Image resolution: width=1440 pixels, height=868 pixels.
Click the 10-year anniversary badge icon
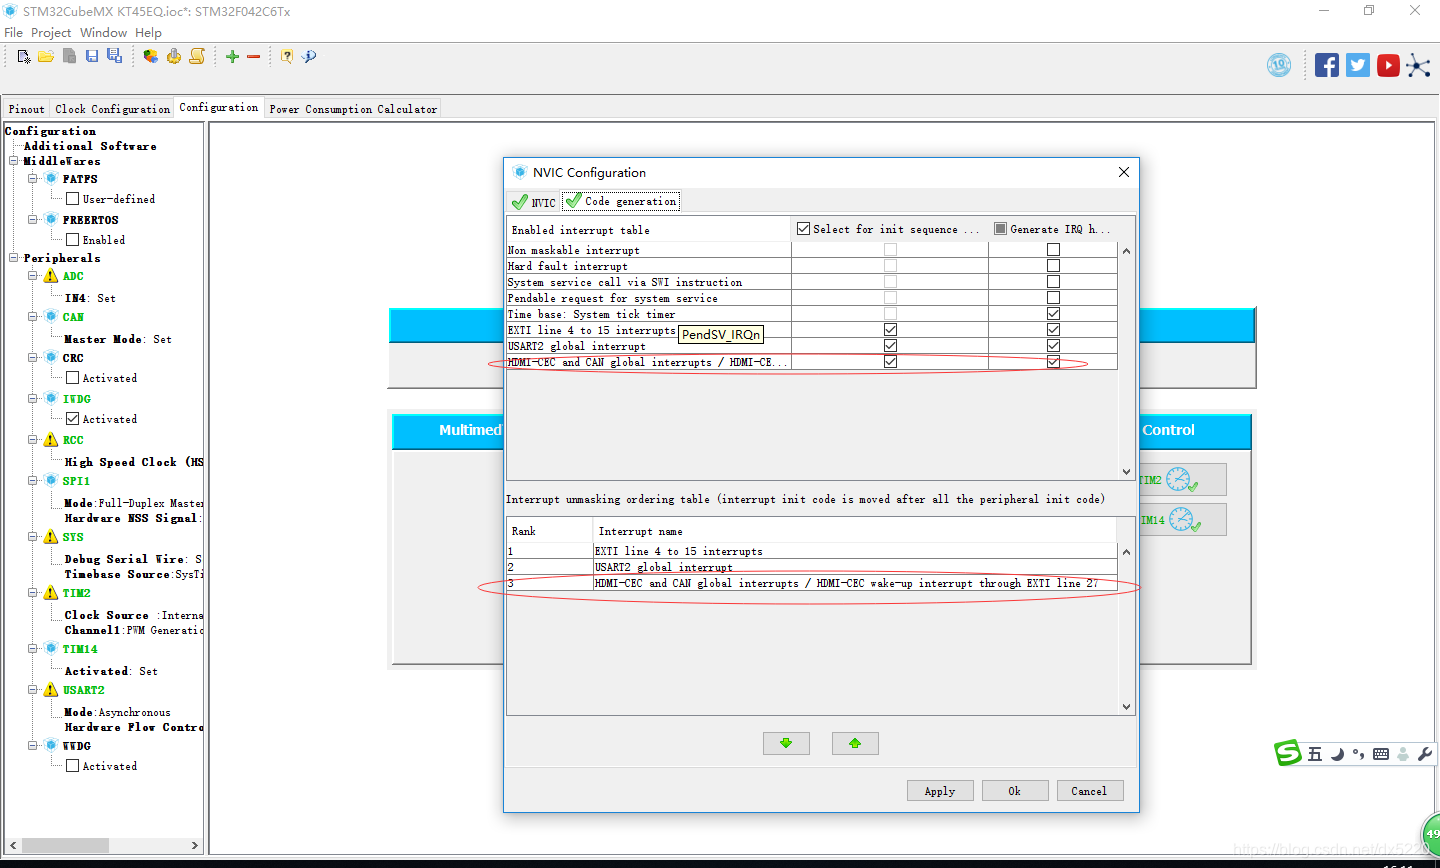[1279, 65]
